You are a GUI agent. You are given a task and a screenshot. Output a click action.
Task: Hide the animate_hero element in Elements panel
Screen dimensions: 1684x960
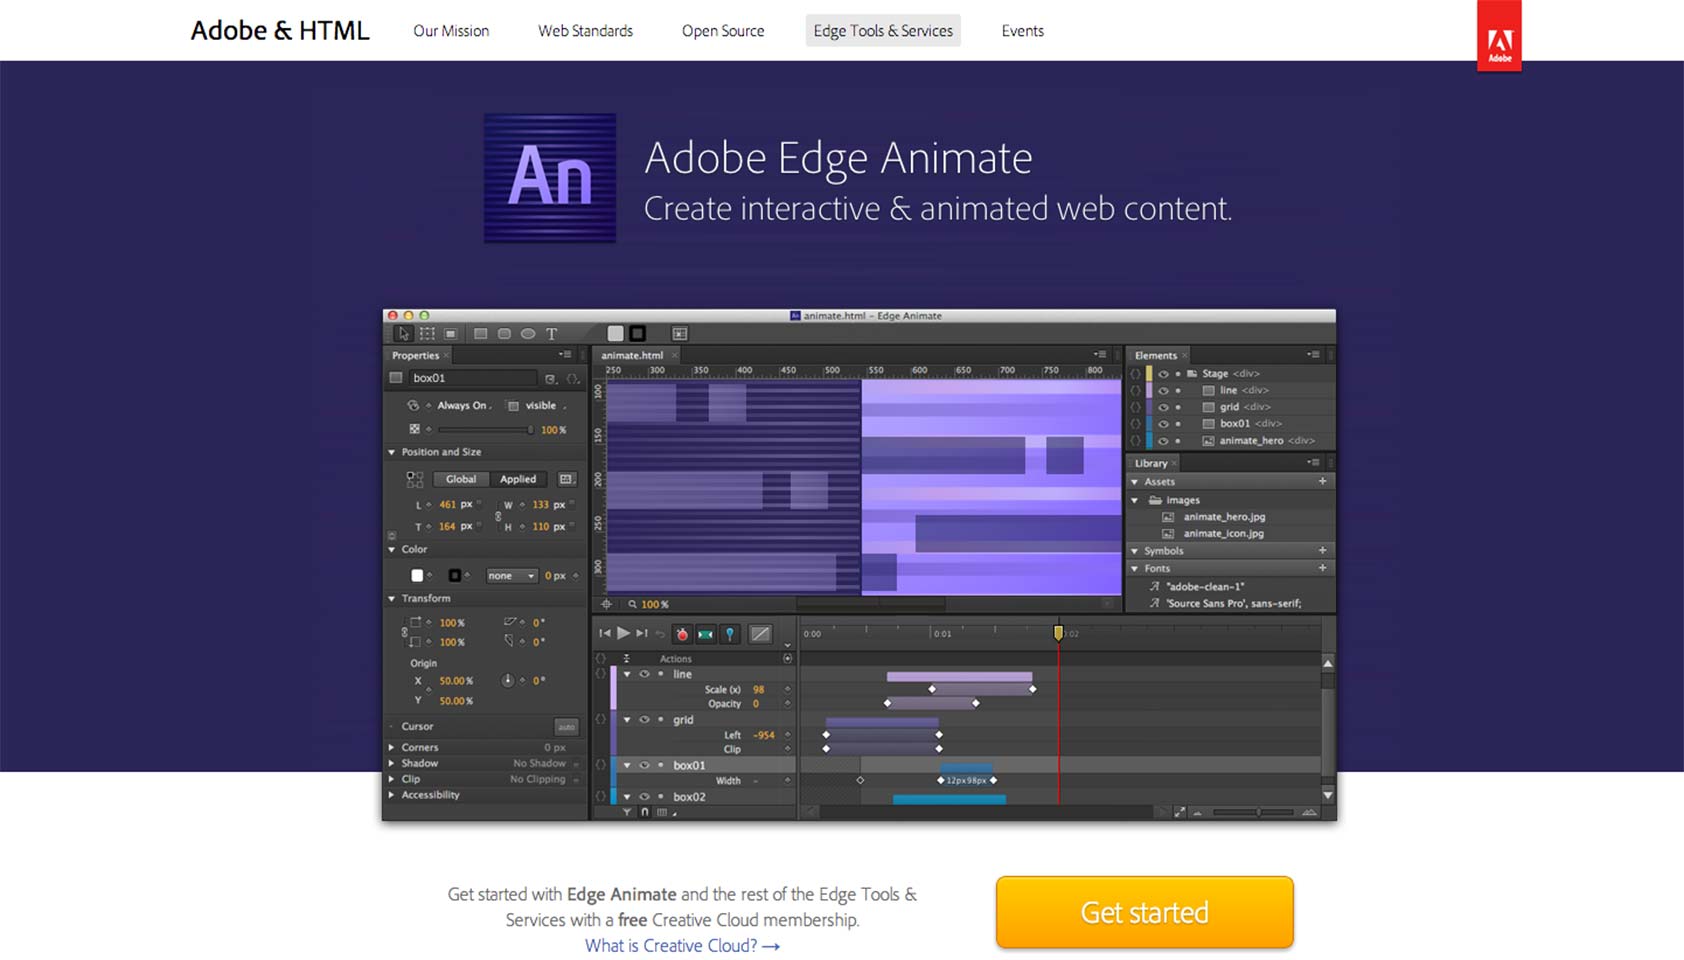1163,441
